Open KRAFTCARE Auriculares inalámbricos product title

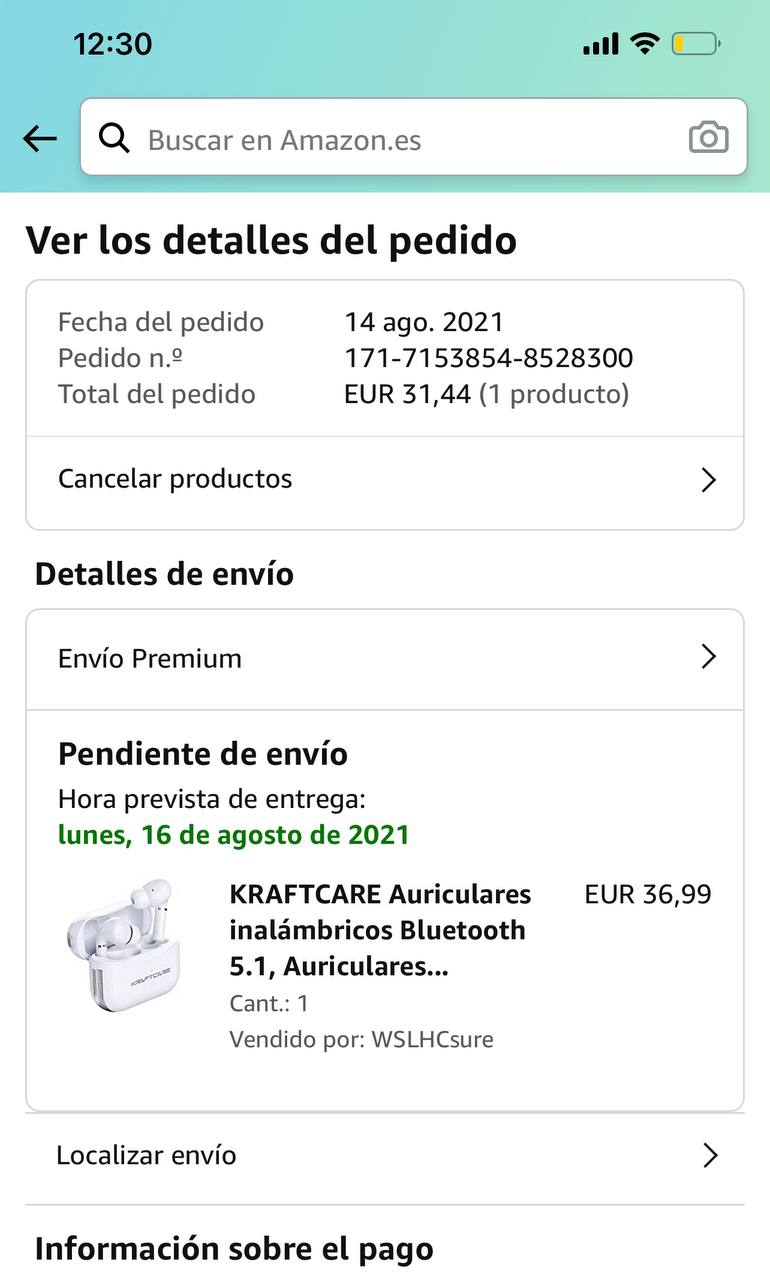380,930
